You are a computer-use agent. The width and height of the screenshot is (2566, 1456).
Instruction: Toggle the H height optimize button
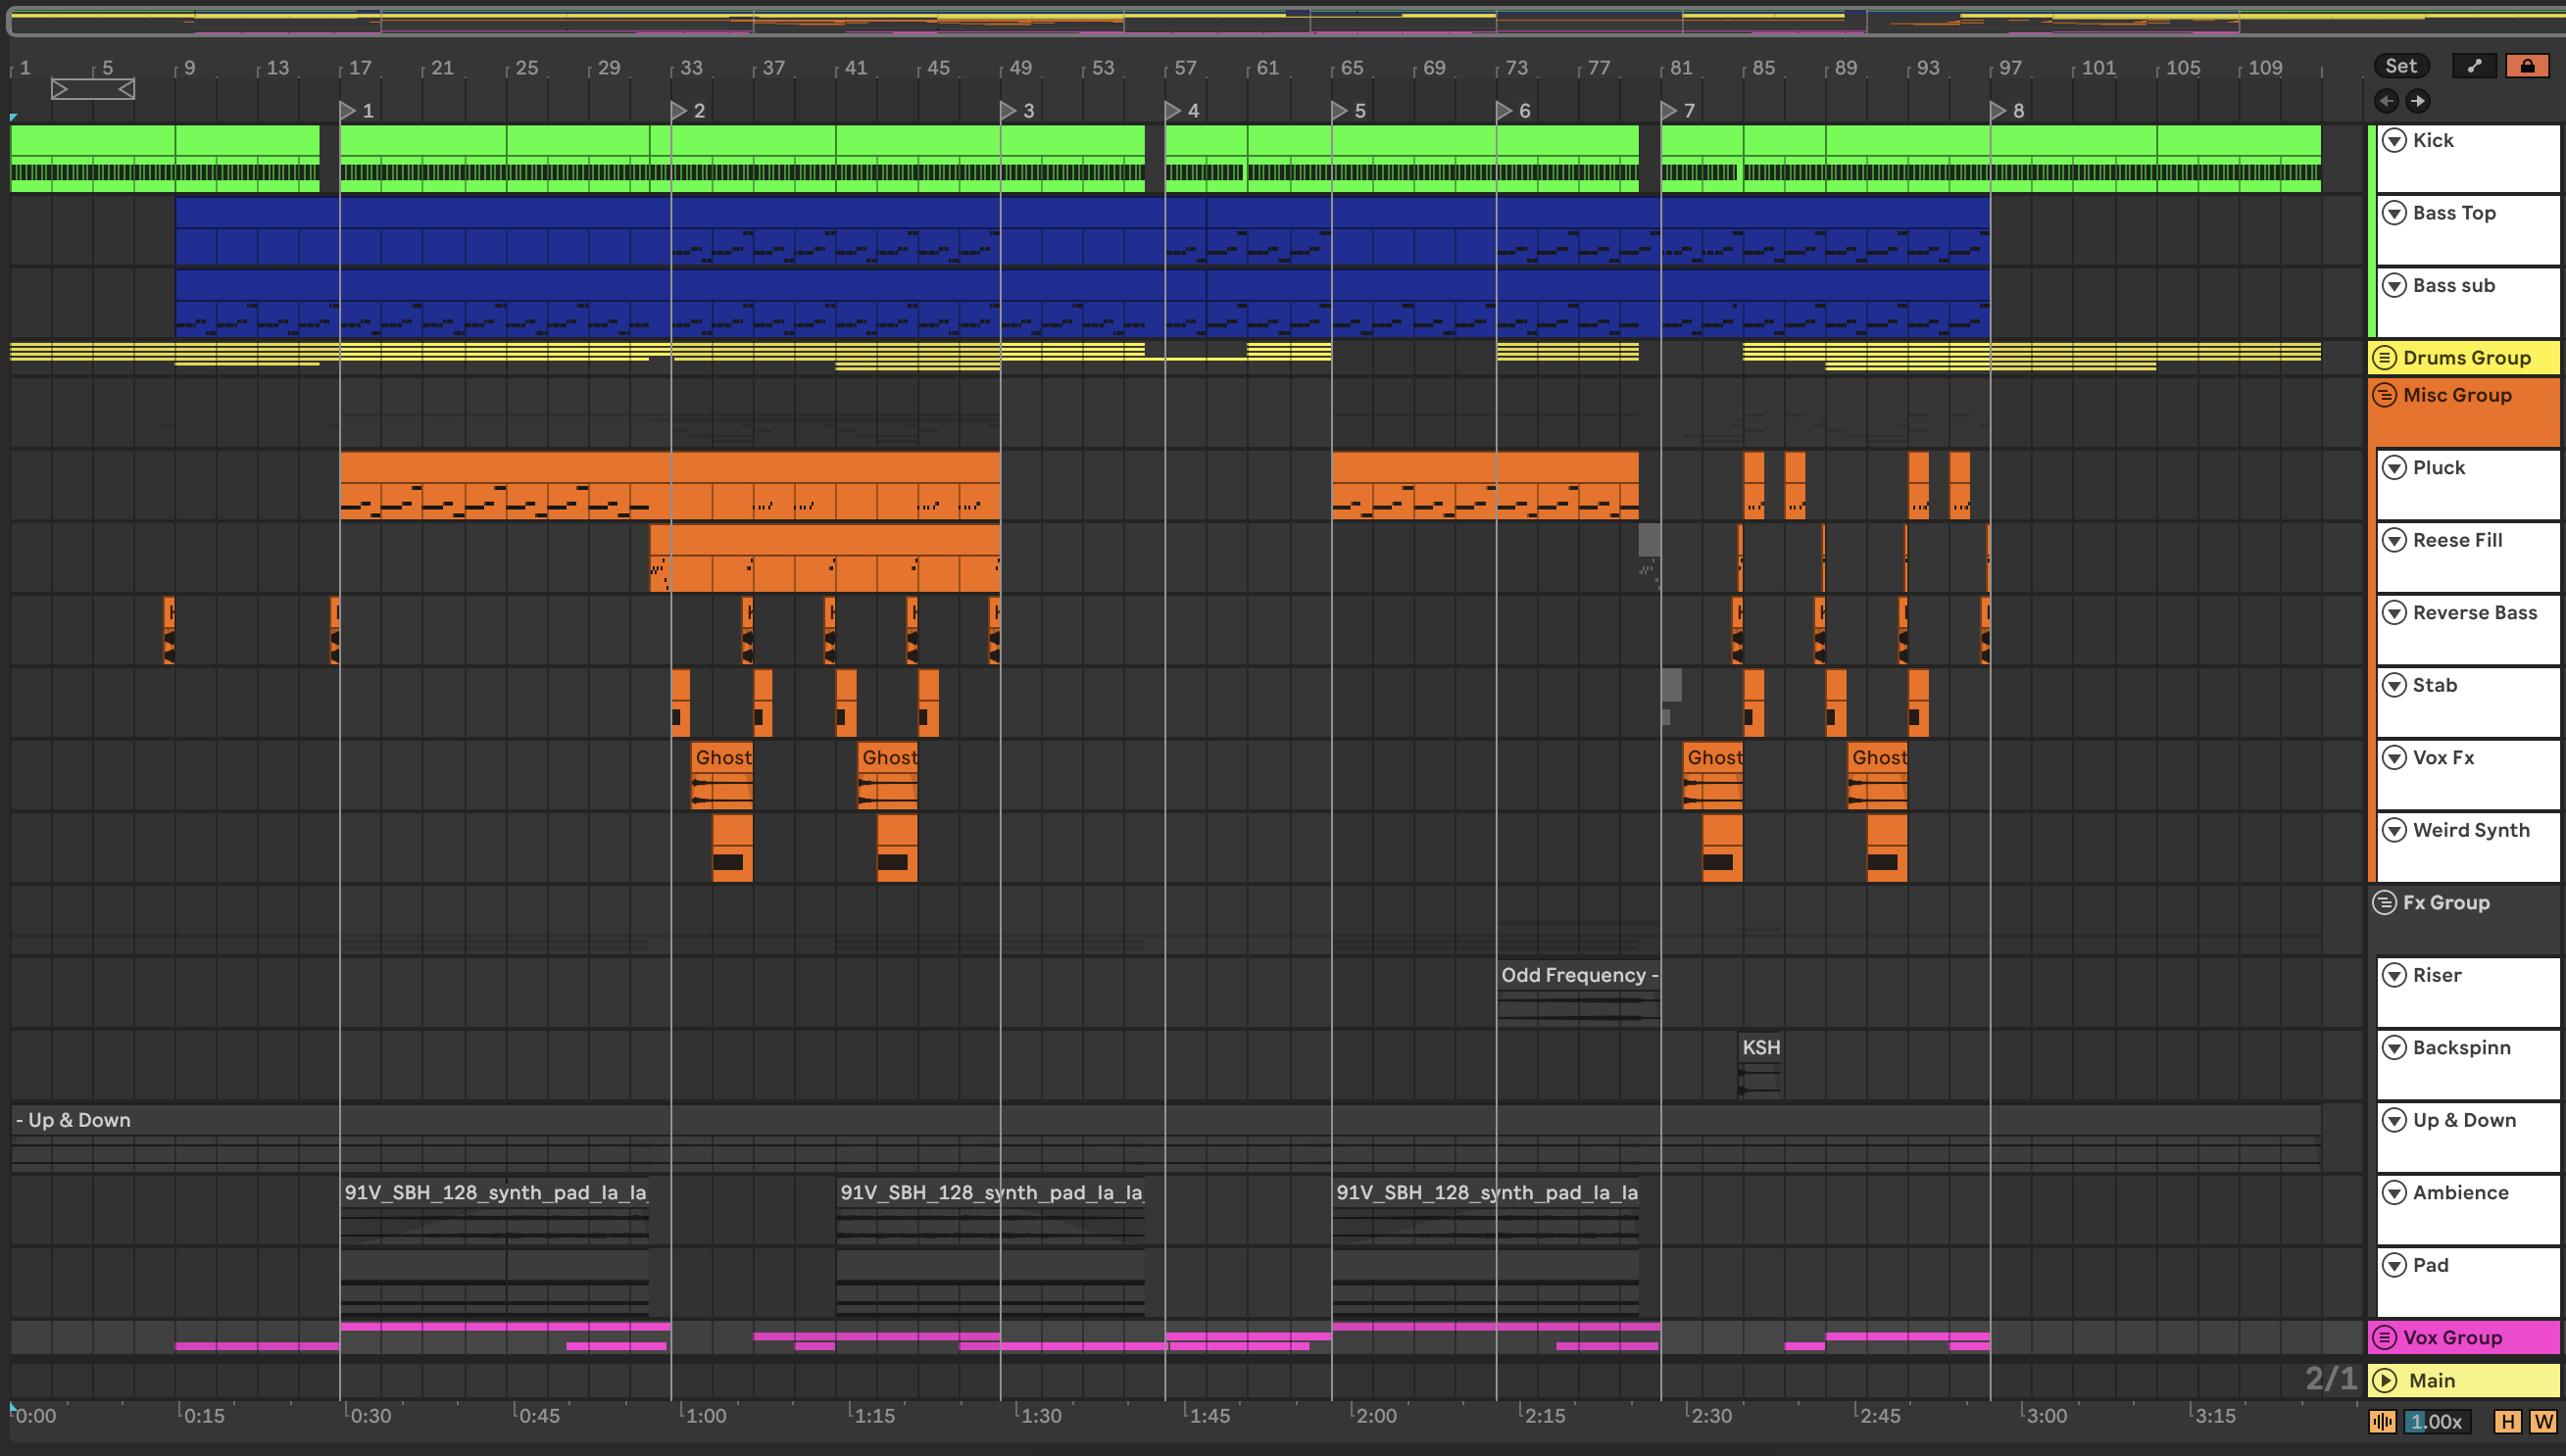coord(2507,1421)
